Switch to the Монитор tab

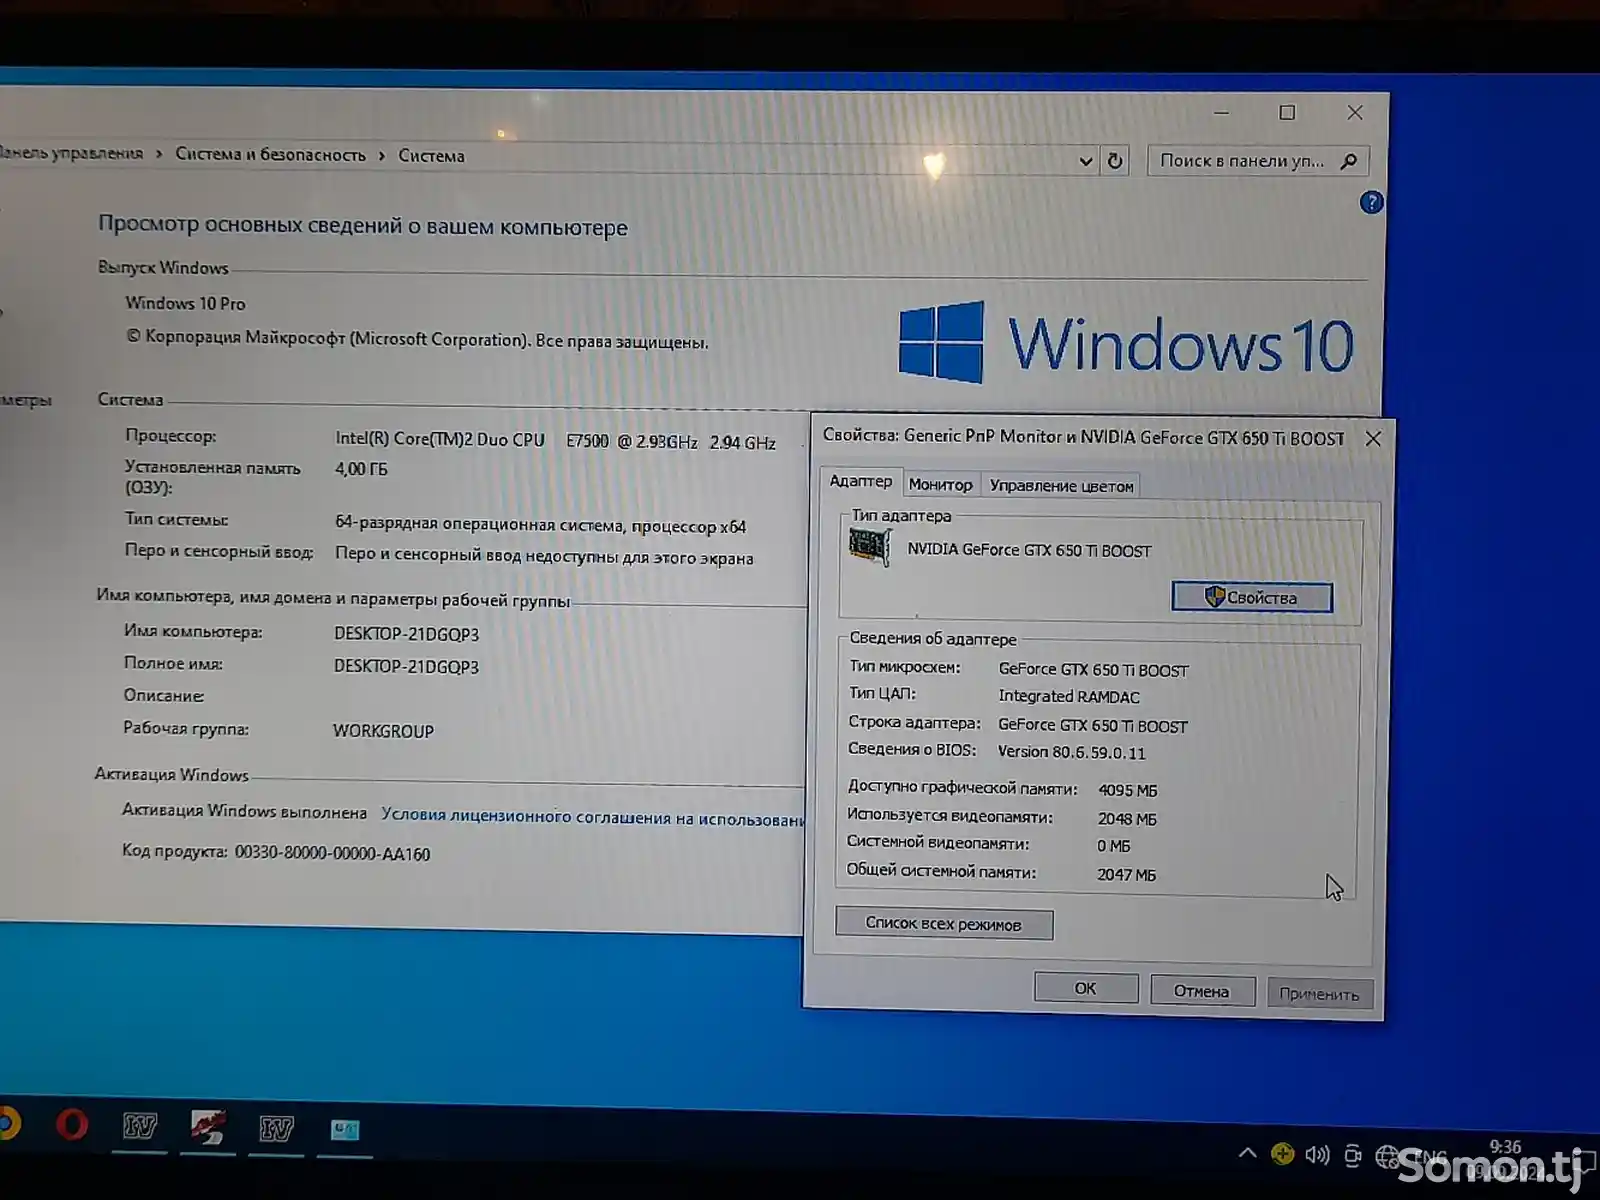click(x=940, y=484)
